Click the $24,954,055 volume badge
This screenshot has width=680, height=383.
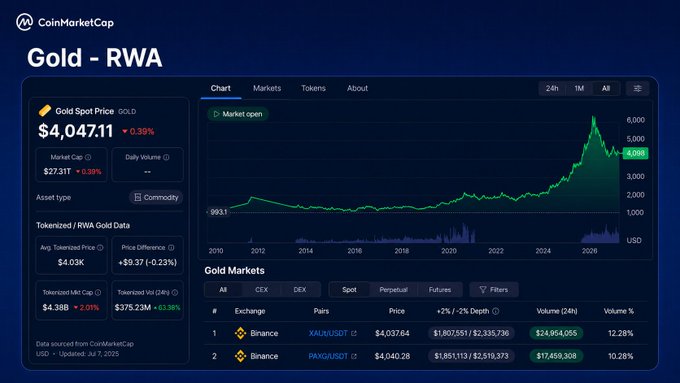tap(556, 333)
